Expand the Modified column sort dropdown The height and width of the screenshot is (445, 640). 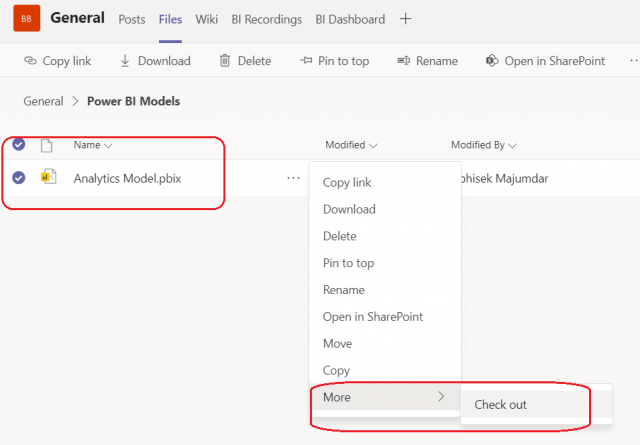click(373, 146)
